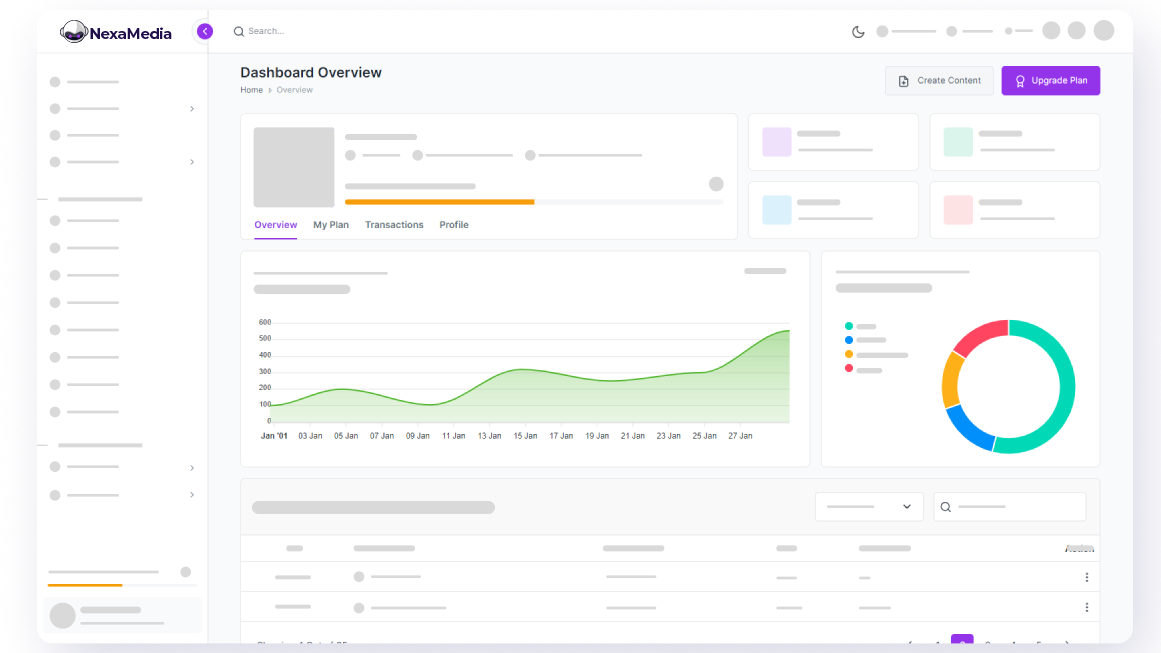Go to Home breadcrumb link
This screenshot has height=653, width=1161.
[251, 90]
